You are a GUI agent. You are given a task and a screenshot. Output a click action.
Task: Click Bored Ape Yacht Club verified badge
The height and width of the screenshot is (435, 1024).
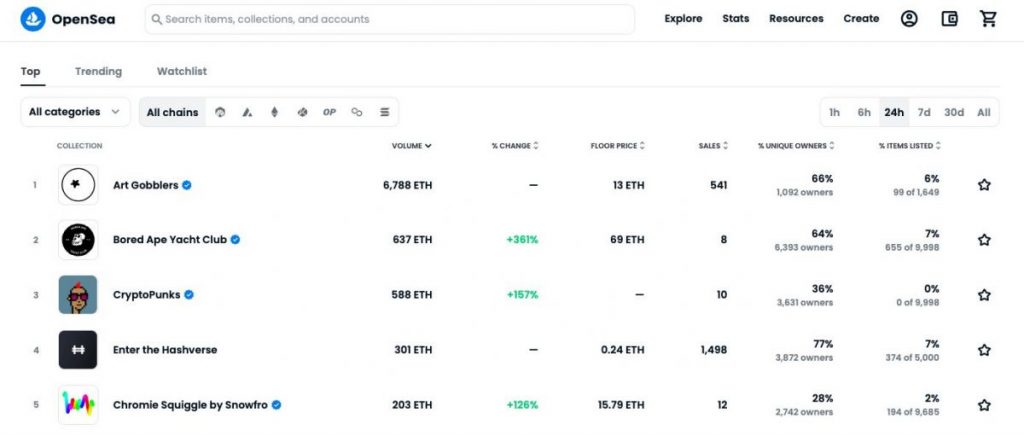(235, 240)
